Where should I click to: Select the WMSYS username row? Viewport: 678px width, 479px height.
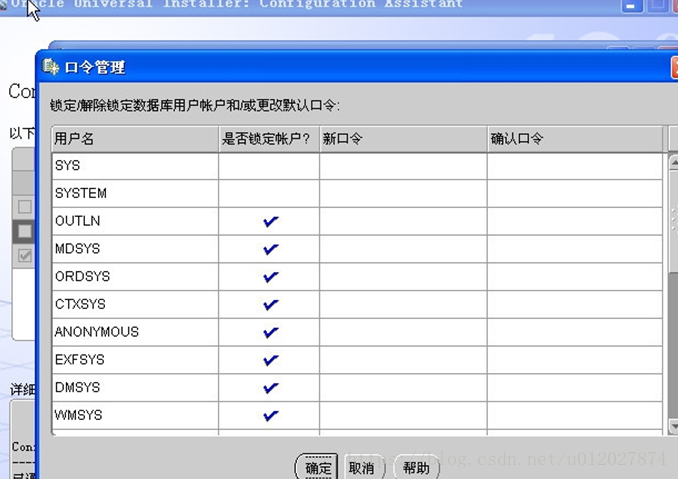[135, 415]
